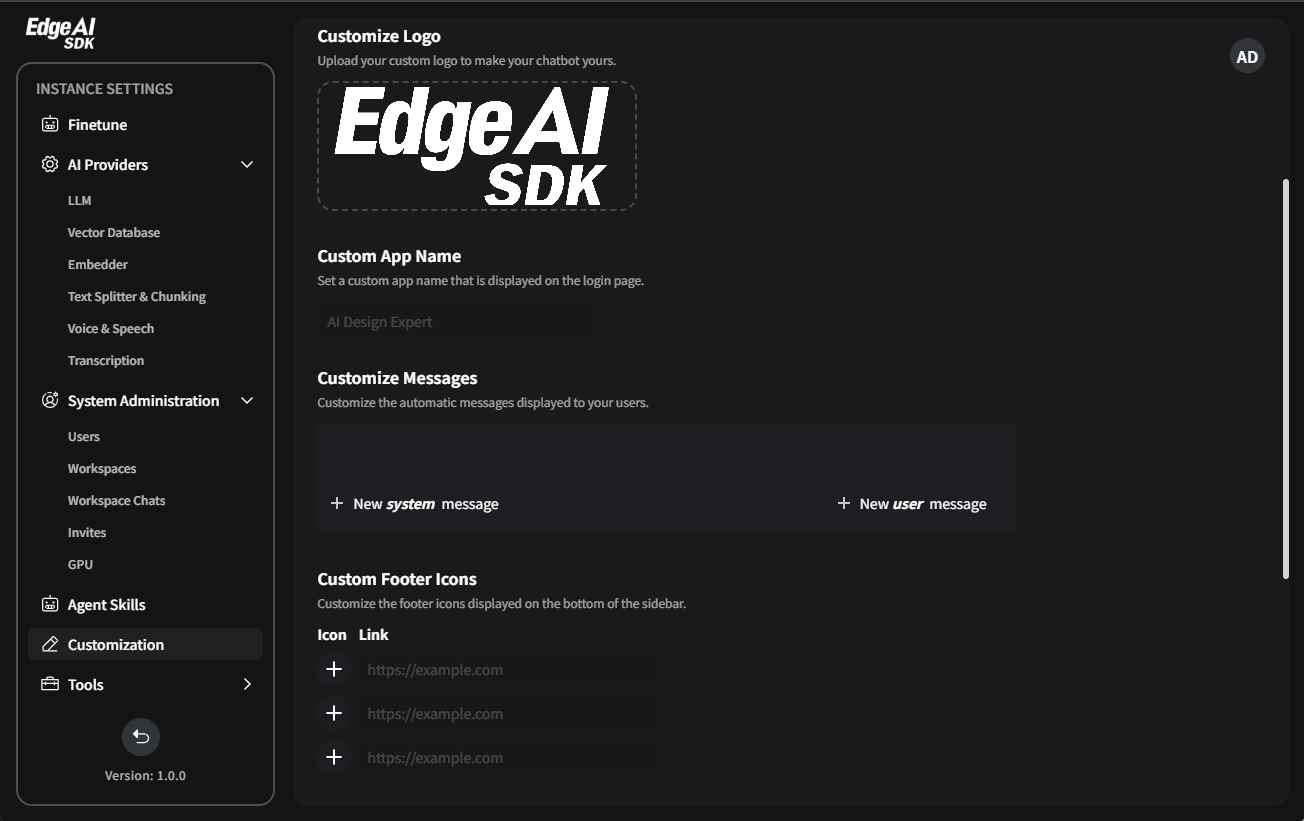Screen dimensions: 1304x821
Task: Collapse the AI Providers section chevron
Action: click(x=247, y=165)
